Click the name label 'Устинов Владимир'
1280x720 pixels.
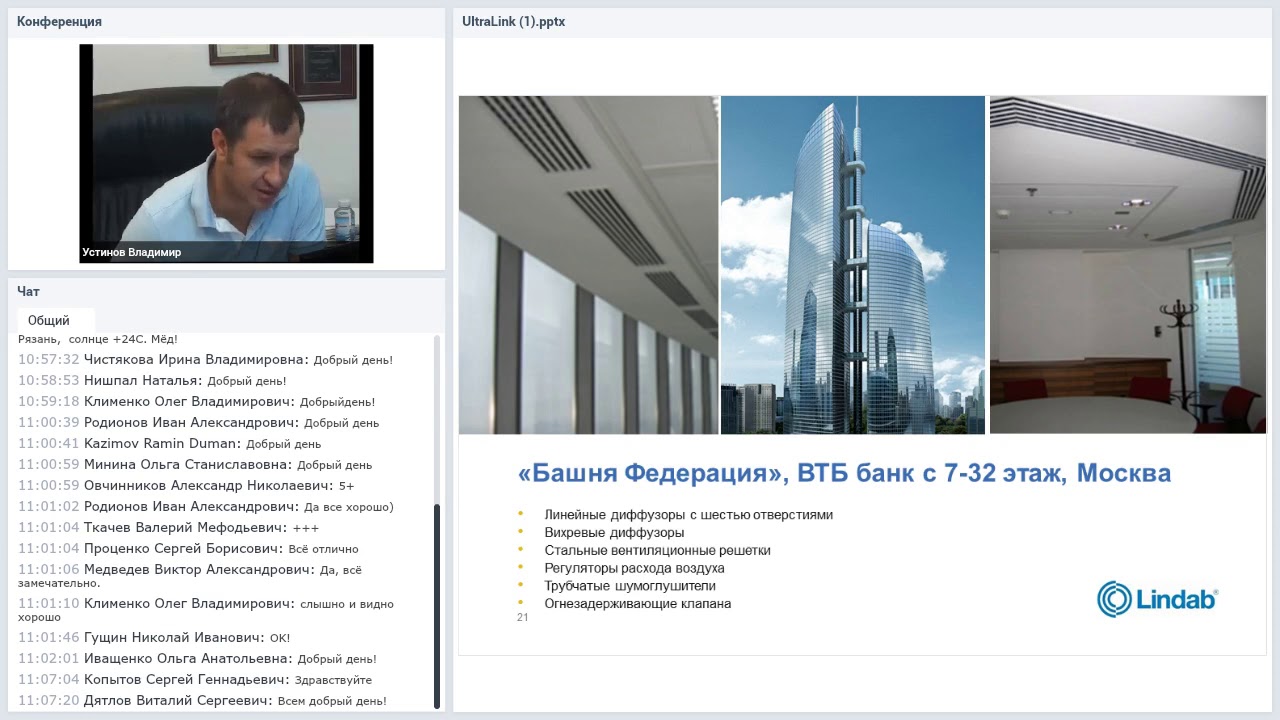click(x=132, y=253)
